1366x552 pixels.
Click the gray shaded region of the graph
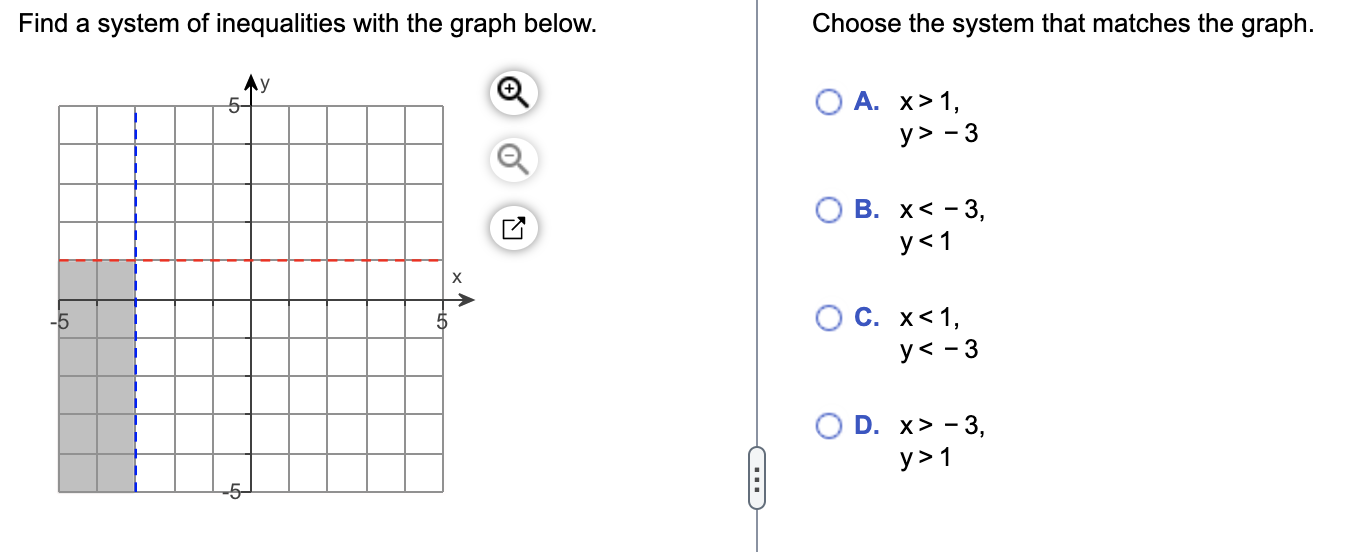[x=97, y=376]
